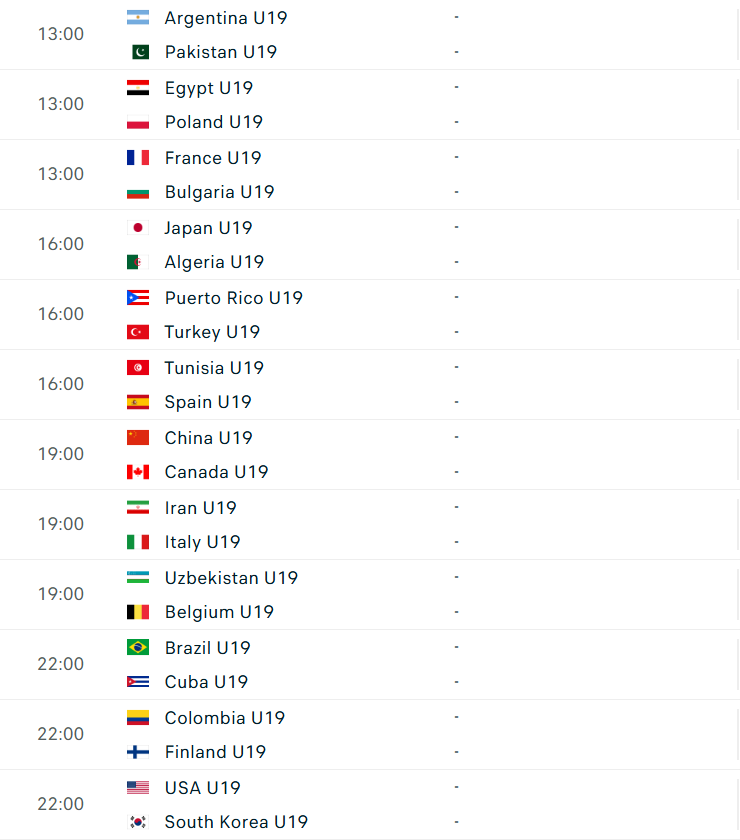Open the USA U19 team link
The width and height of the screenshot is (740, 840).
tap(203, 788)
